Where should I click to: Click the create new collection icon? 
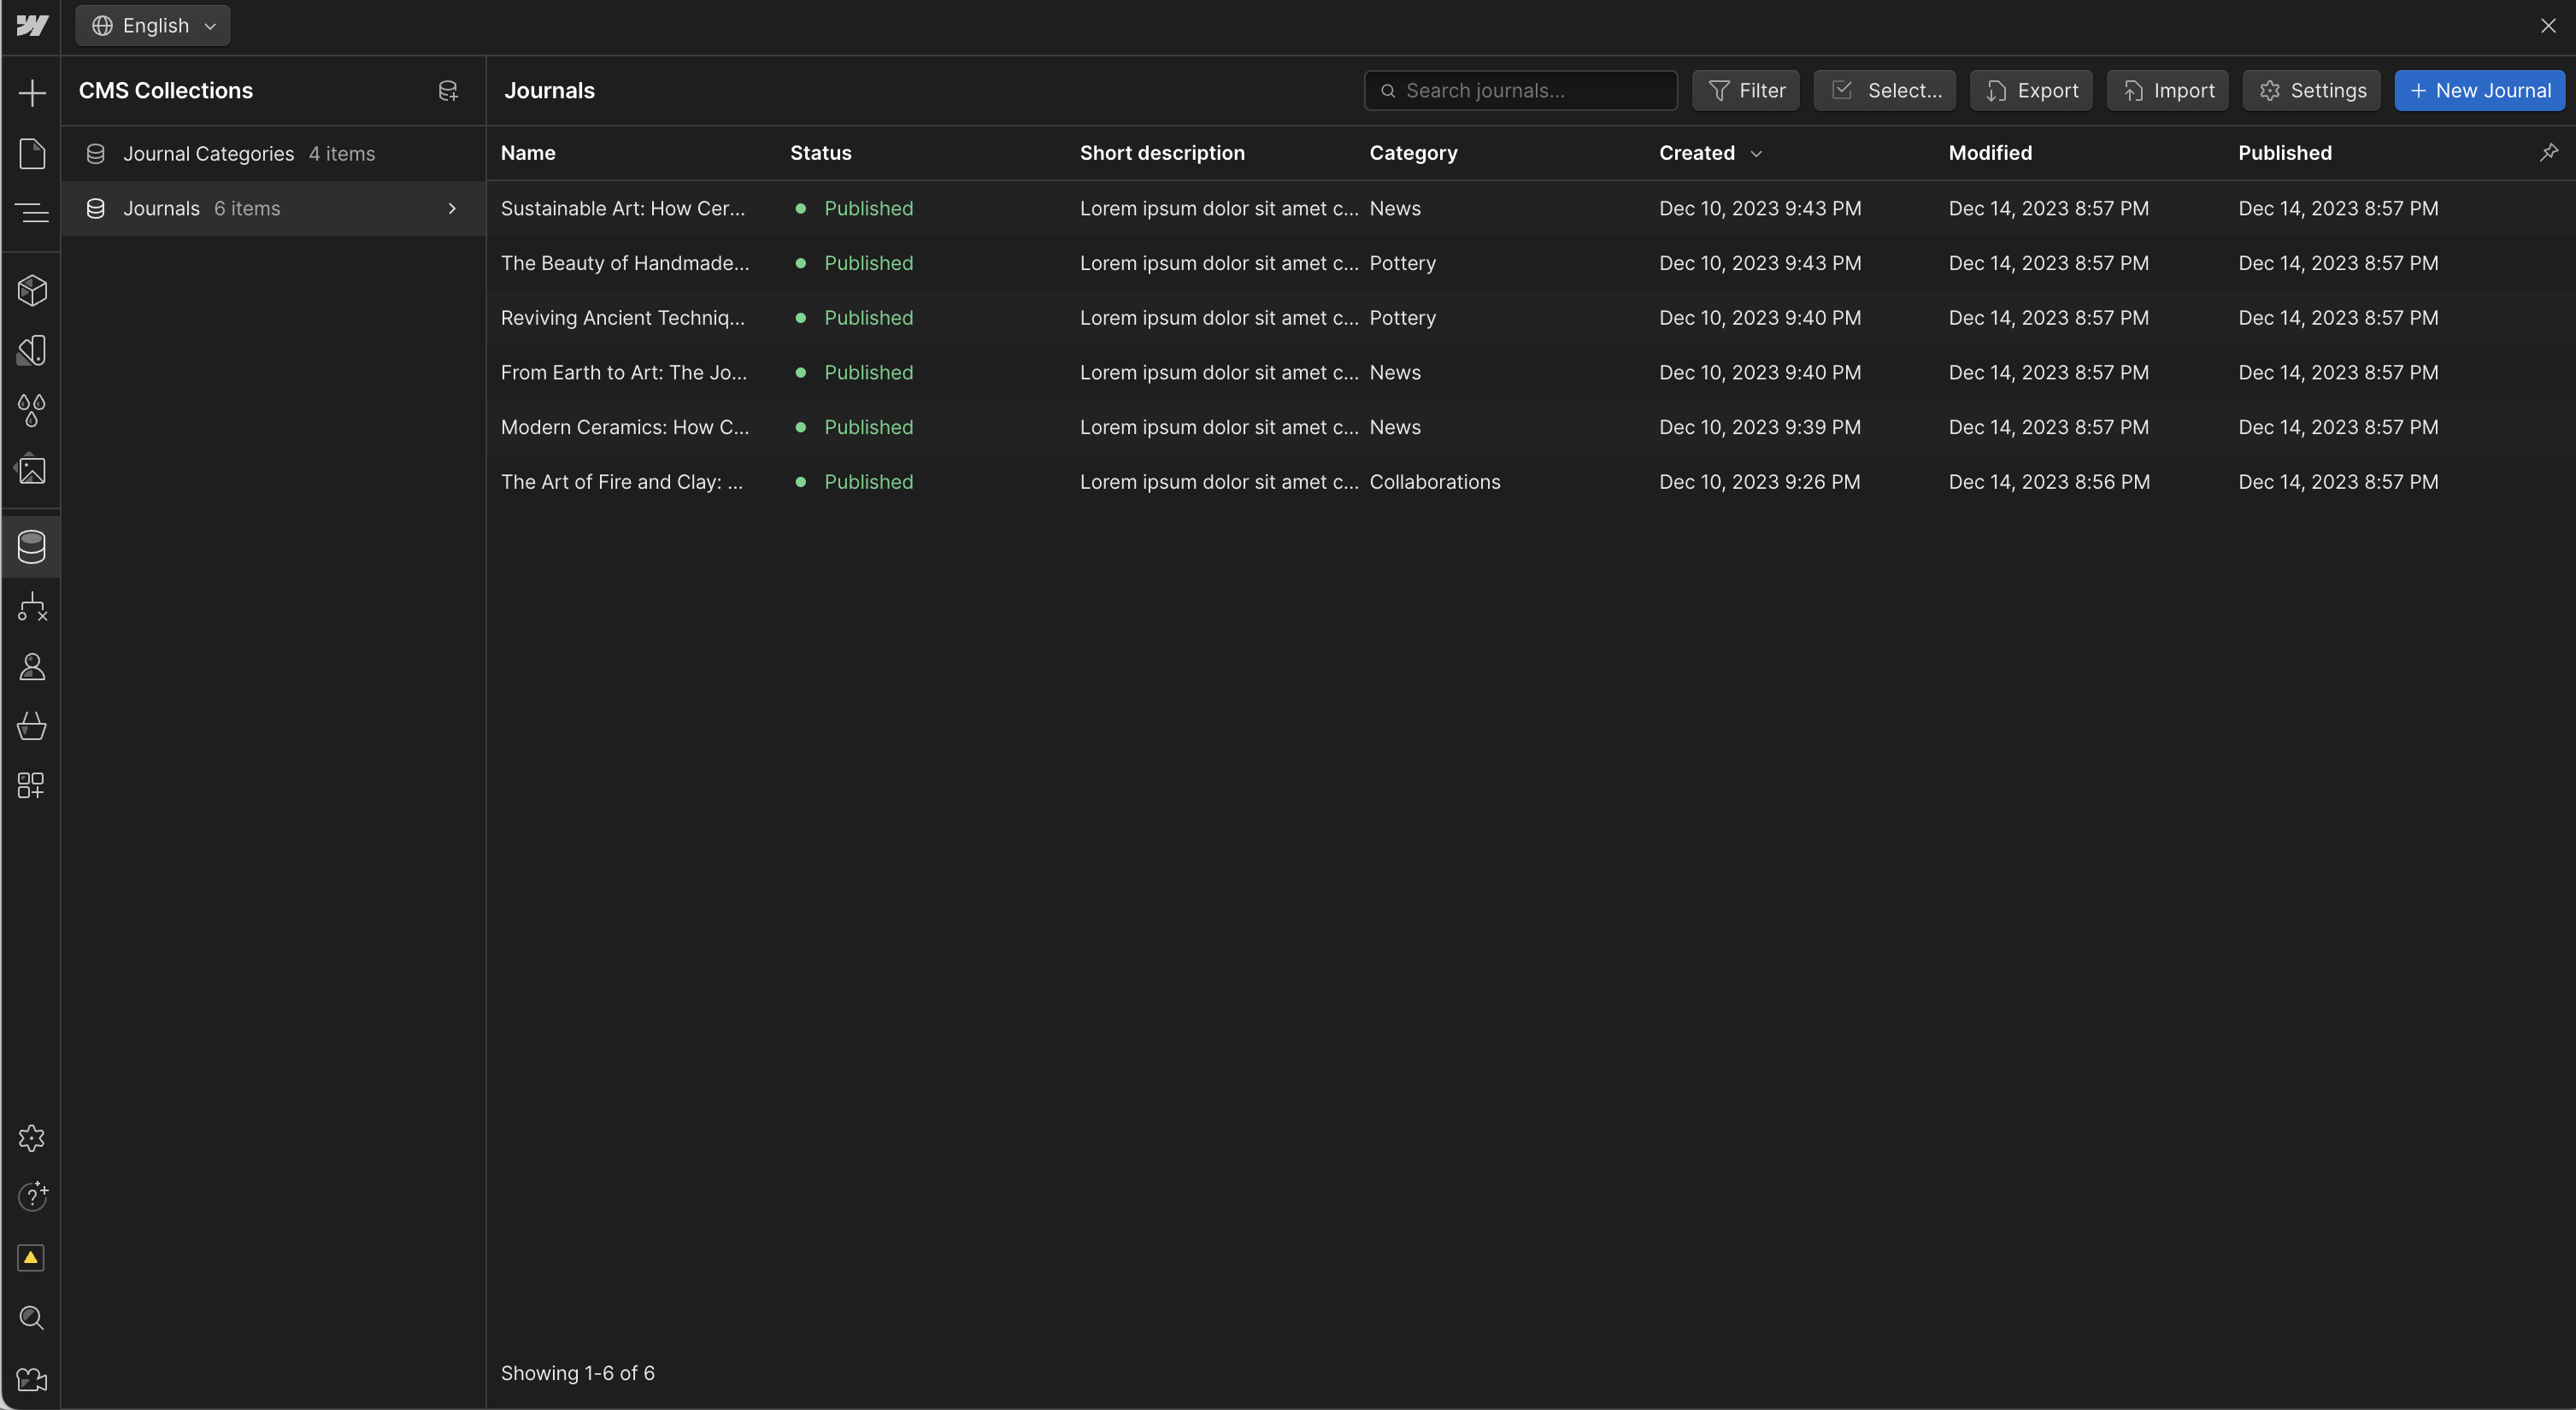[x=448, y=91]
